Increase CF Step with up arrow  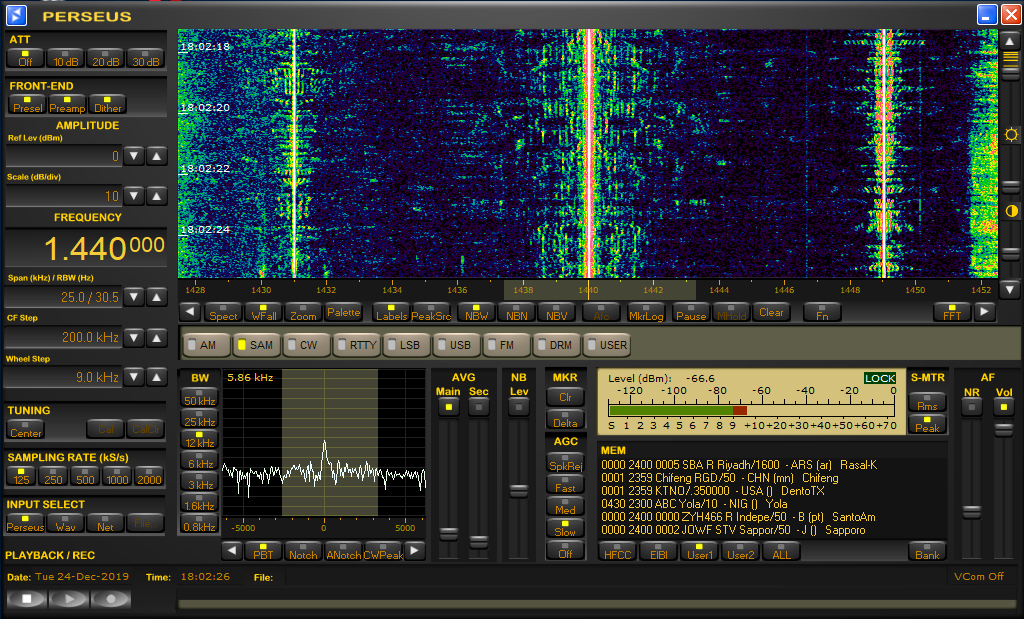[x=157, y=337]
